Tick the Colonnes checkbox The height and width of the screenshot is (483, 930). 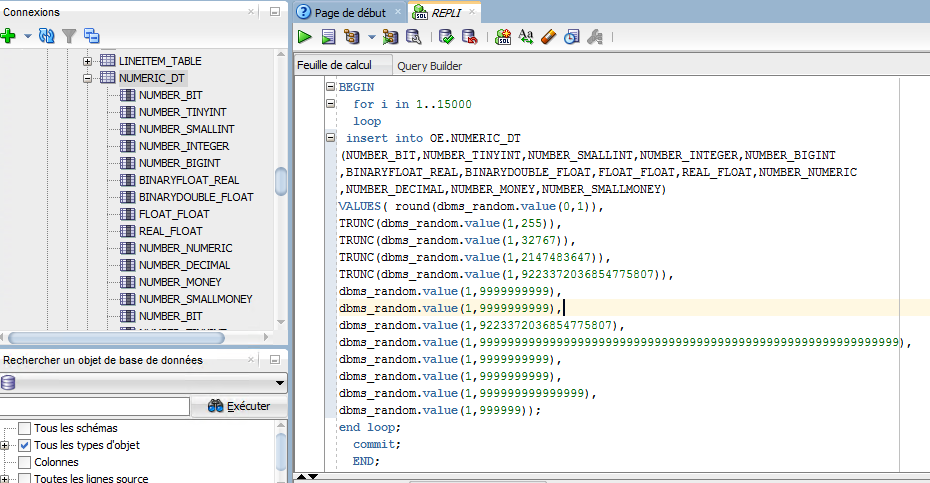click(24, 462)
